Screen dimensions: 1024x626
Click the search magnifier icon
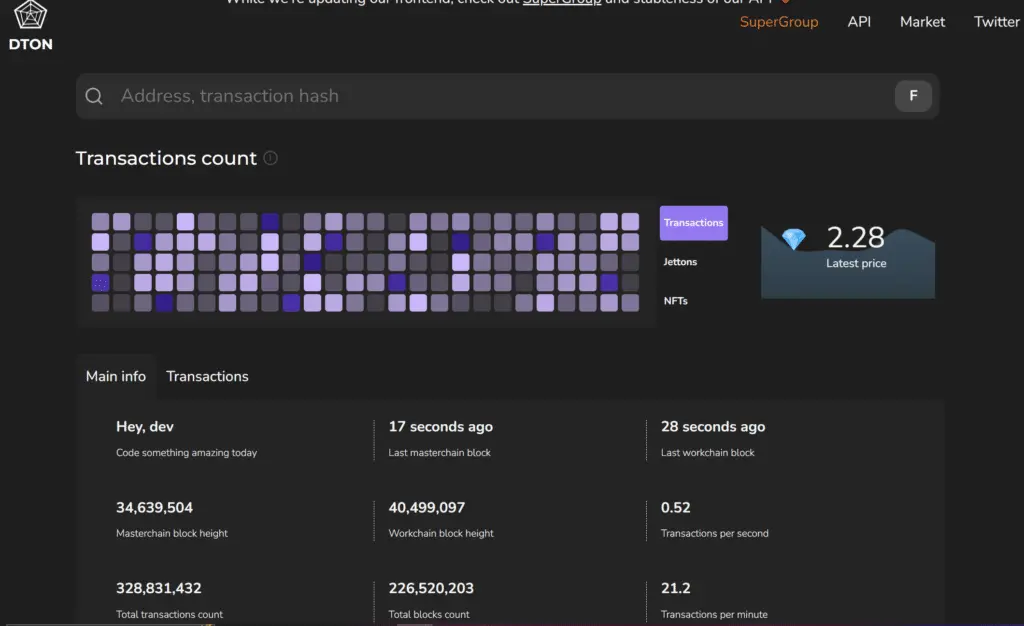click(94, 96)
